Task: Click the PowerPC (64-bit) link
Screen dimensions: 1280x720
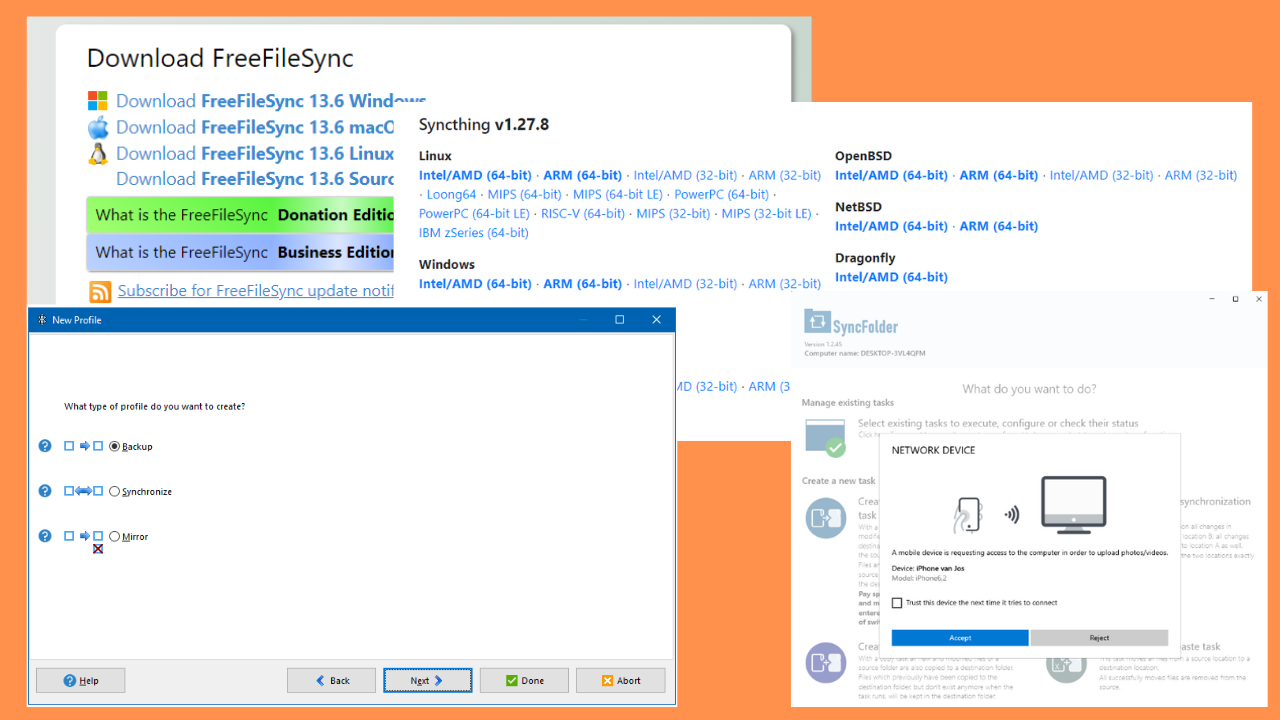Action: (722, 194)
